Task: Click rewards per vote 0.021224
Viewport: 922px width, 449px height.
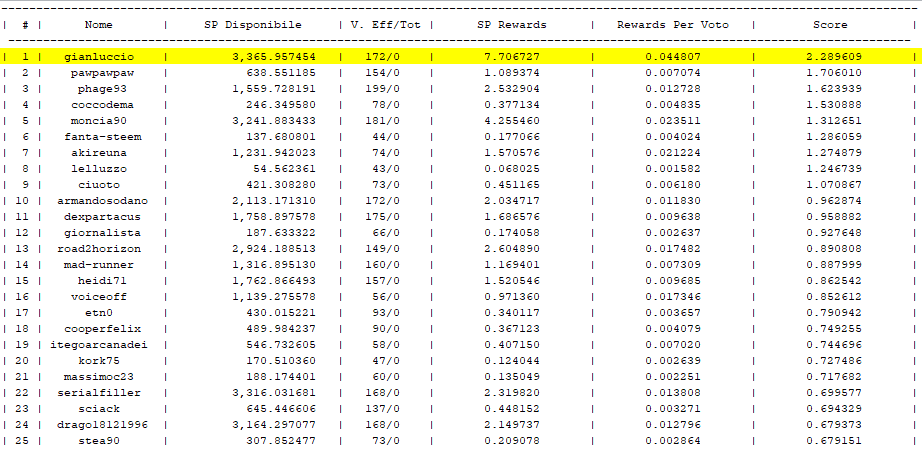Action: 673,153
